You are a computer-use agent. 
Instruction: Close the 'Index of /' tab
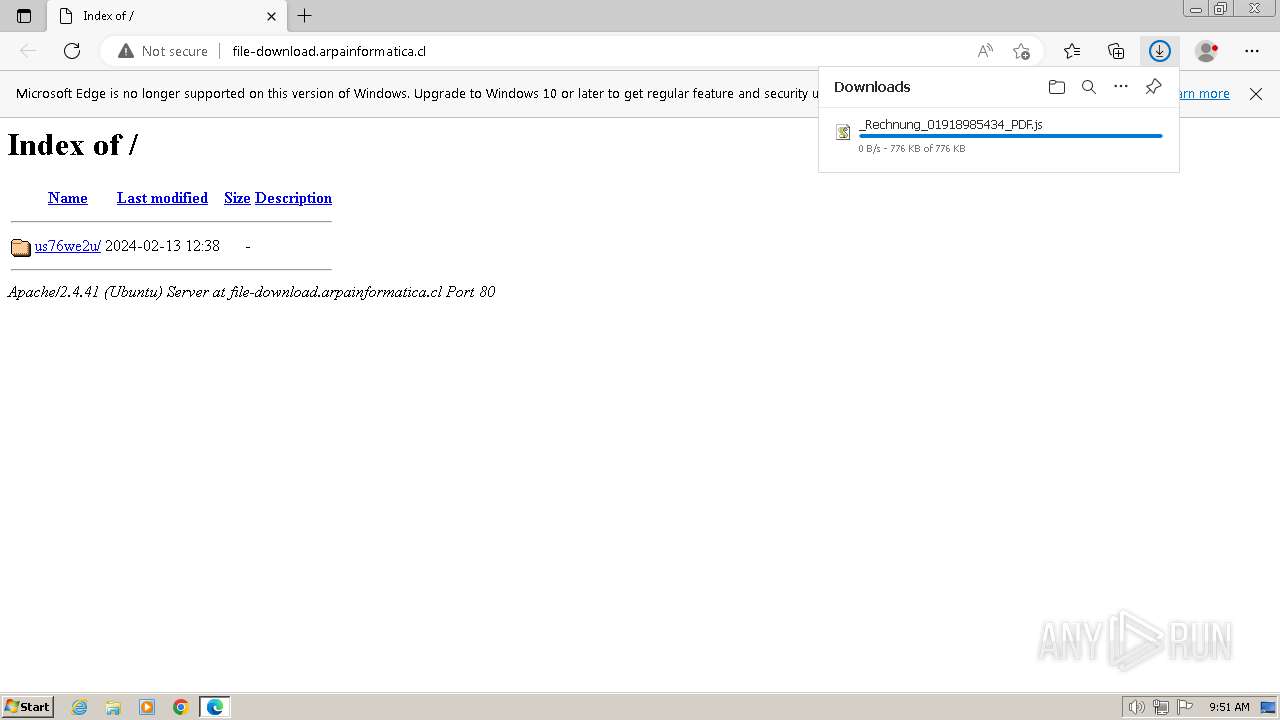pyautogui.click(x=271, y=16)
